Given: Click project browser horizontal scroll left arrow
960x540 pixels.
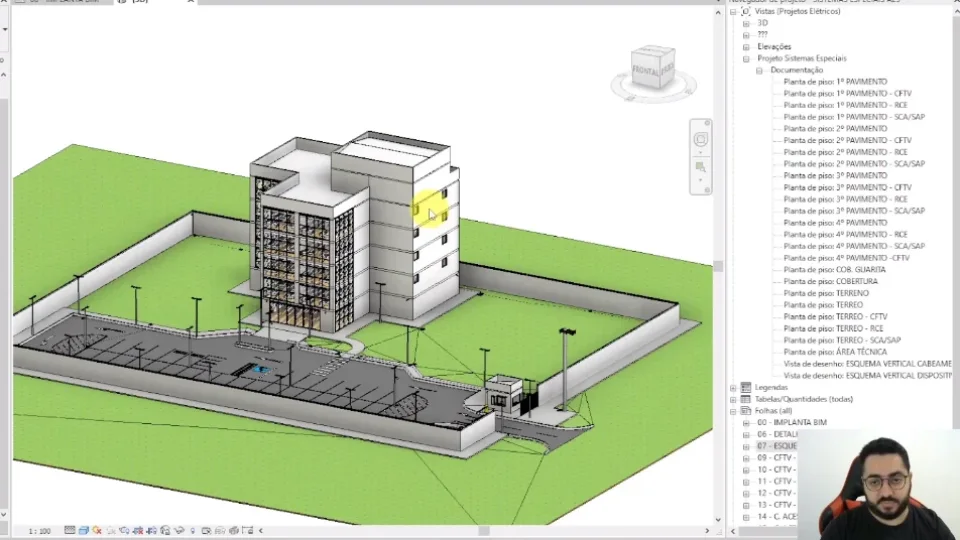Looking at the screenshot, I should (x=733, y=531).
